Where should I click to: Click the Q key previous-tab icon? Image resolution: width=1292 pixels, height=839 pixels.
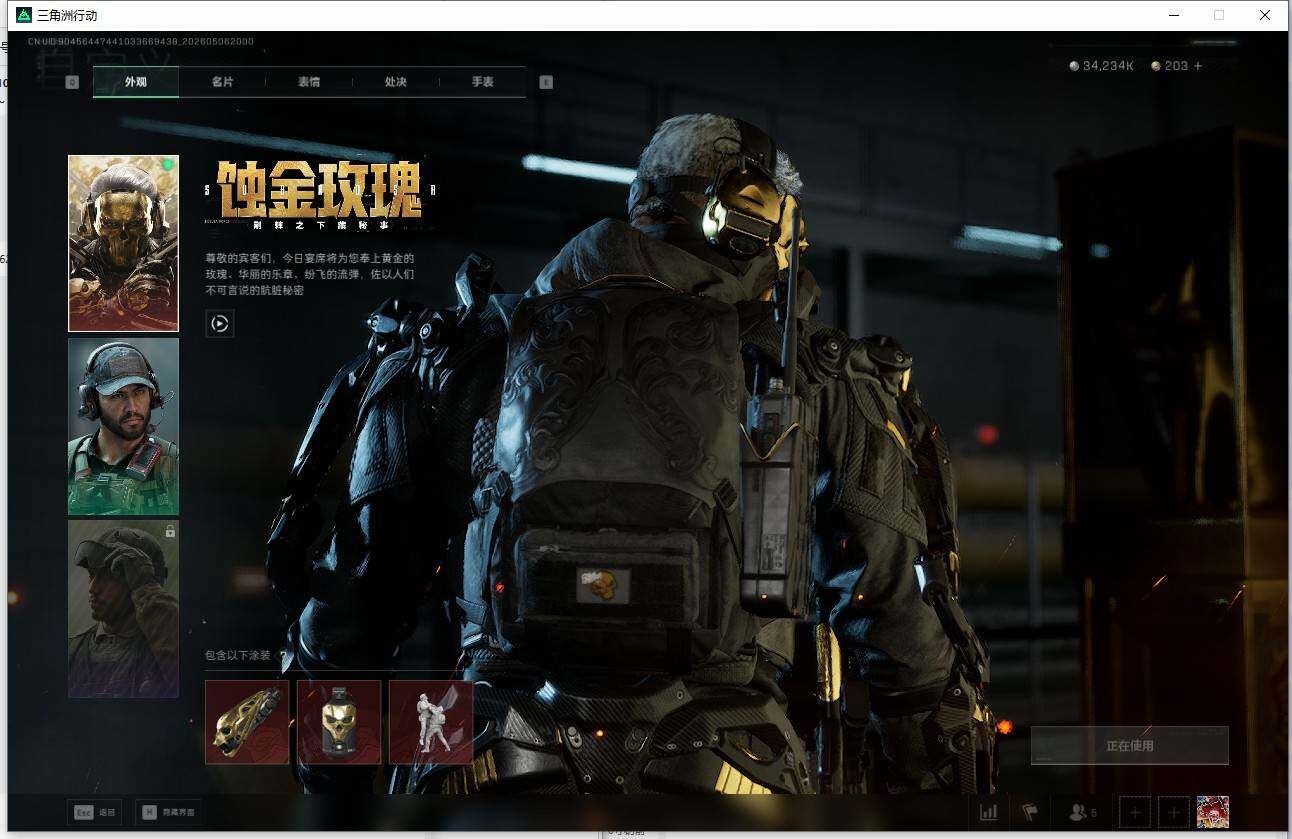click(72, 82)
